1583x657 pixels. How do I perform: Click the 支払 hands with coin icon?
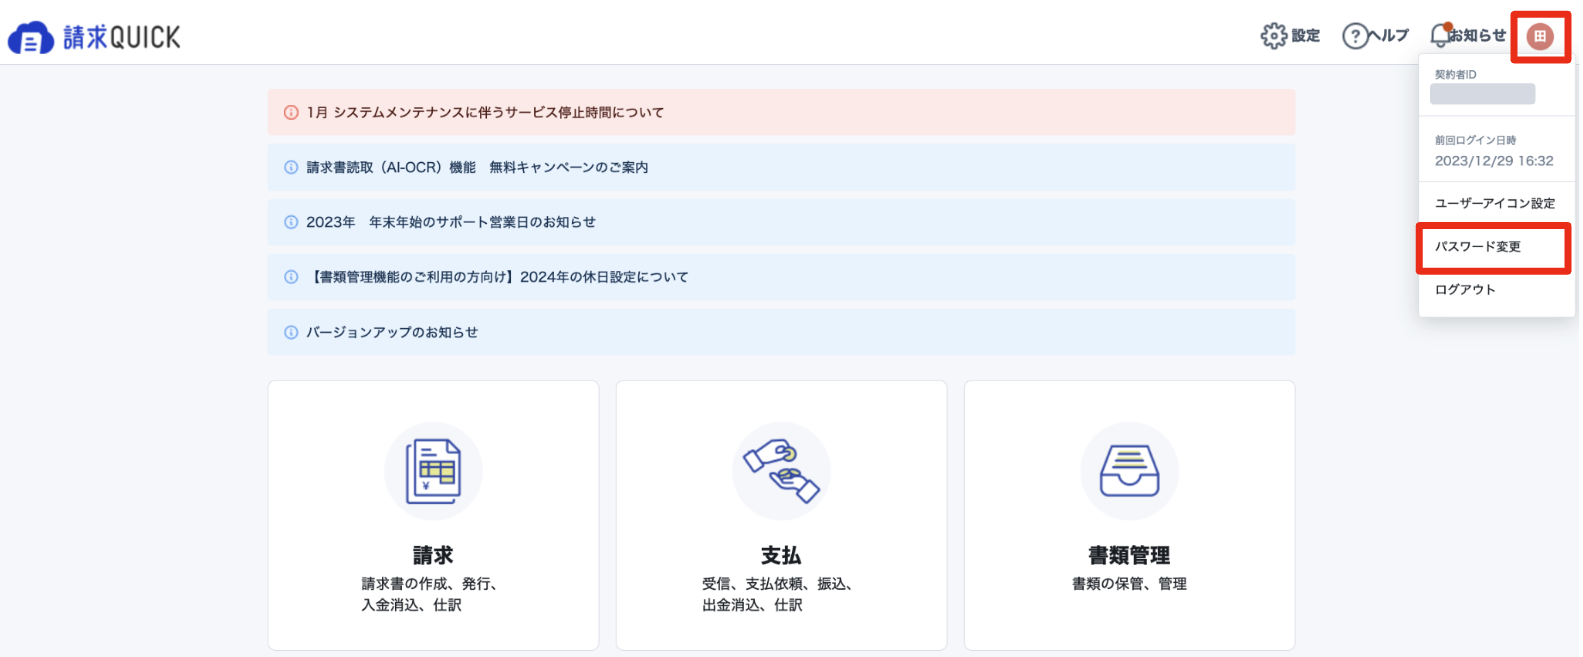tap(781, 471)
